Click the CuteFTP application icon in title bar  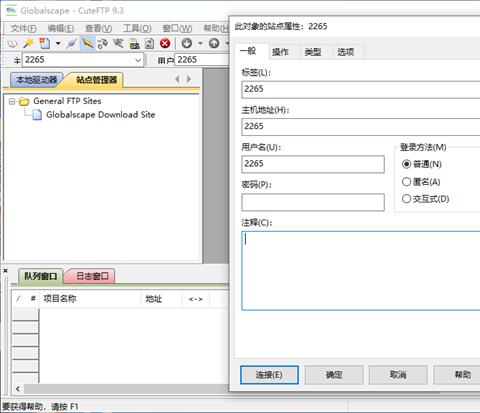pyautogui.click(x=11, y=11)
